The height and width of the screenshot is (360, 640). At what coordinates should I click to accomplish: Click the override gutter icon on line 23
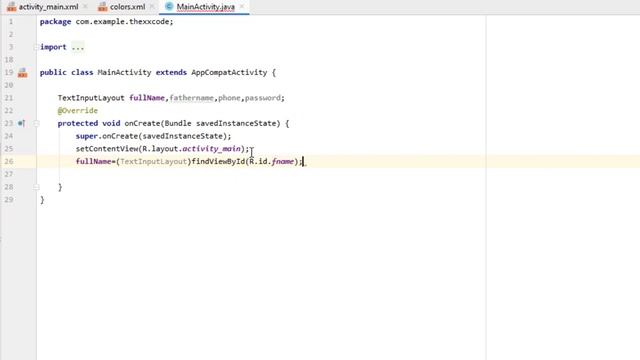(21, 123)
